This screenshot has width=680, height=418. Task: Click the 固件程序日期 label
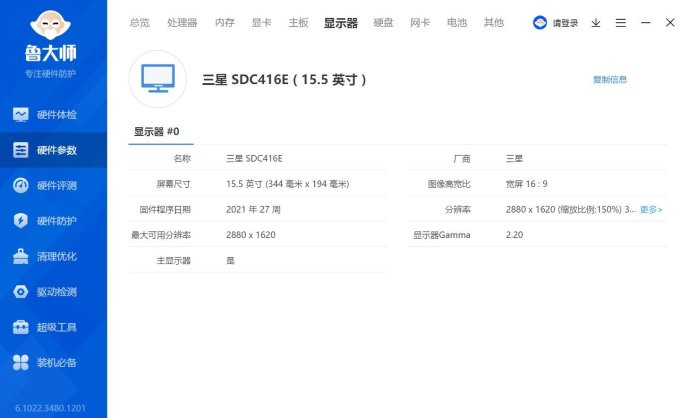(x=165, y=209)
